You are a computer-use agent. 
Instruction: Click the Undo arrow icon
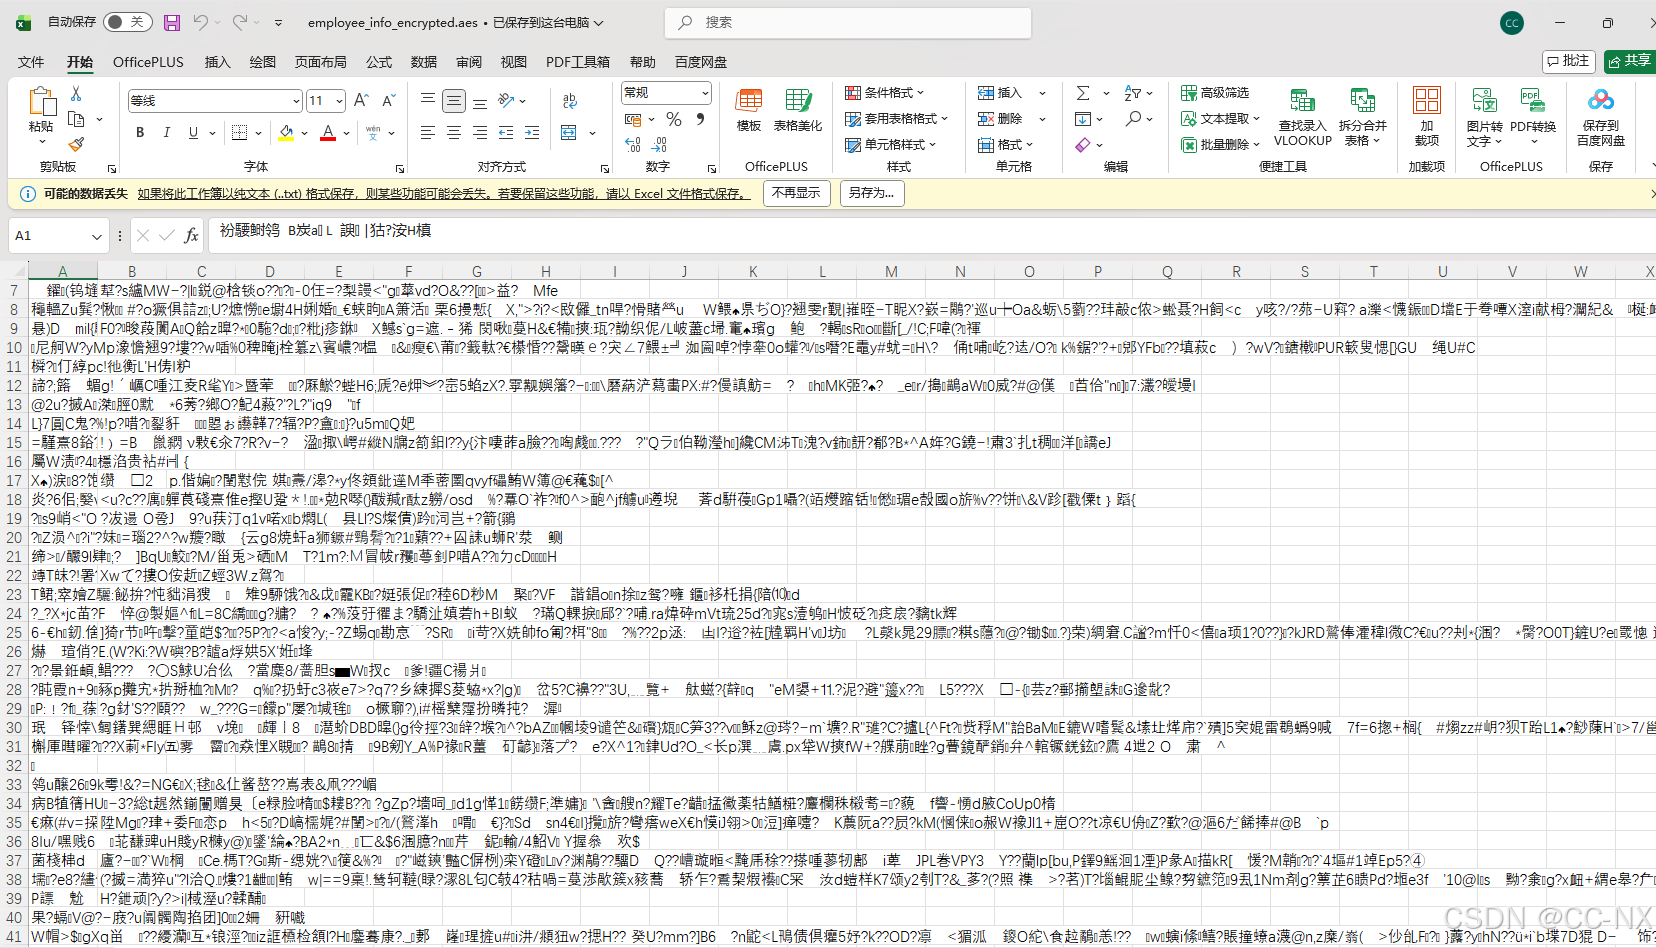tap(201, 22)
